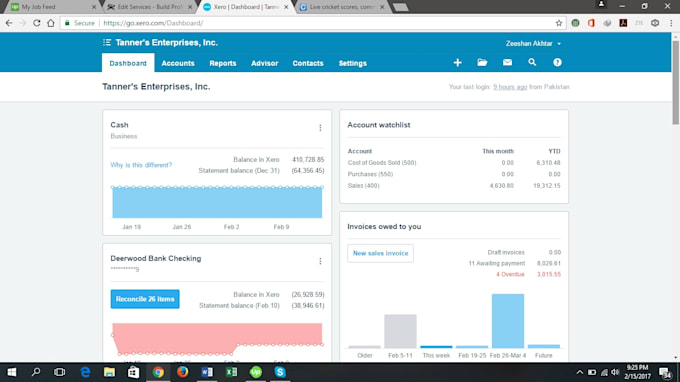Click the volume icon in system tray

point(615,372)
